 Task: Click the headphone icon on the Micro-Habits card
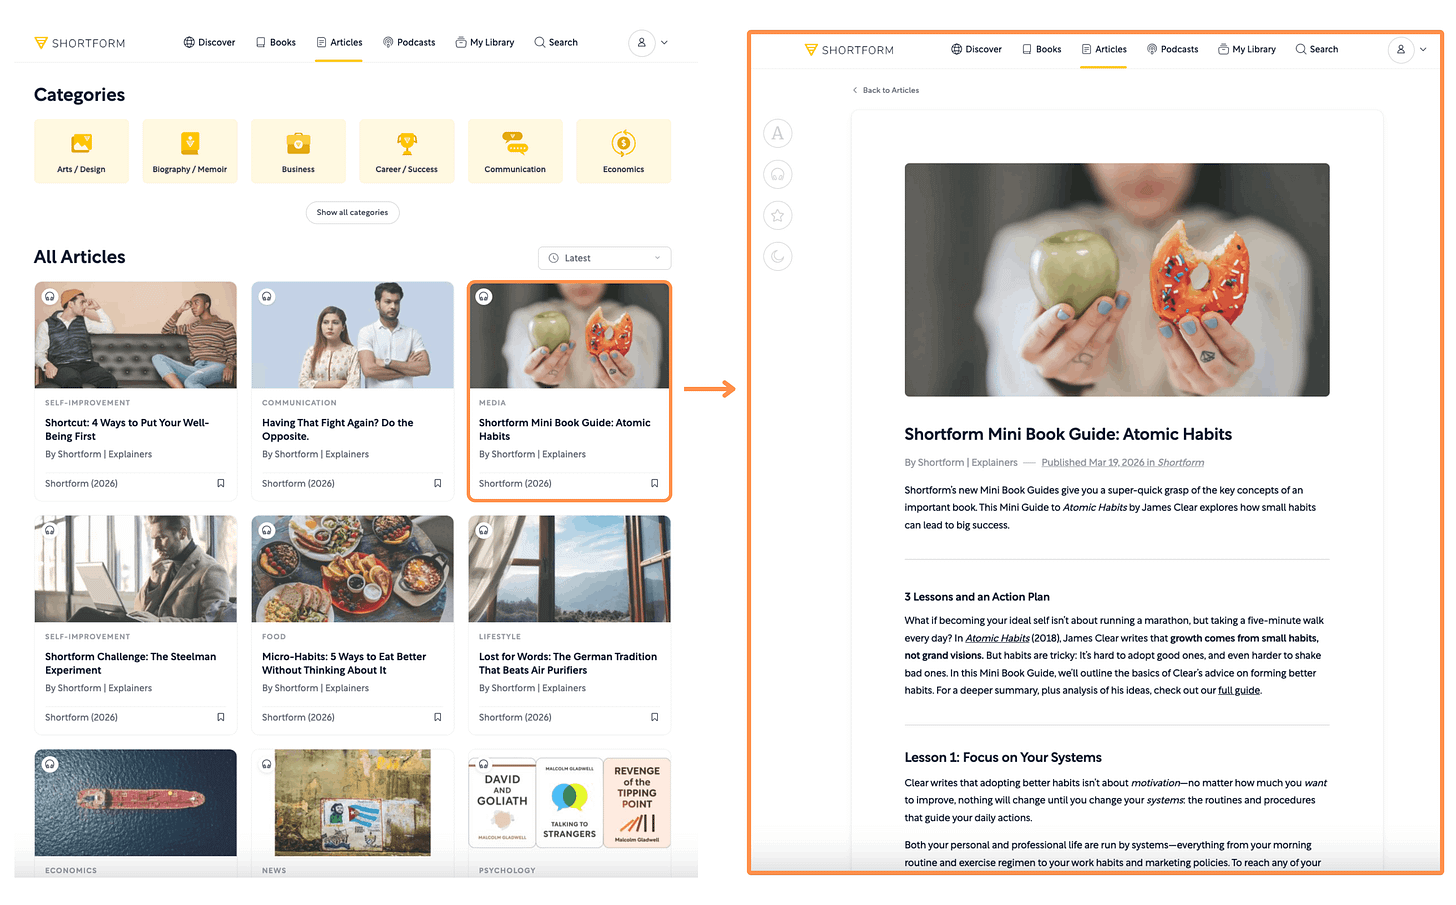(266, 529)
